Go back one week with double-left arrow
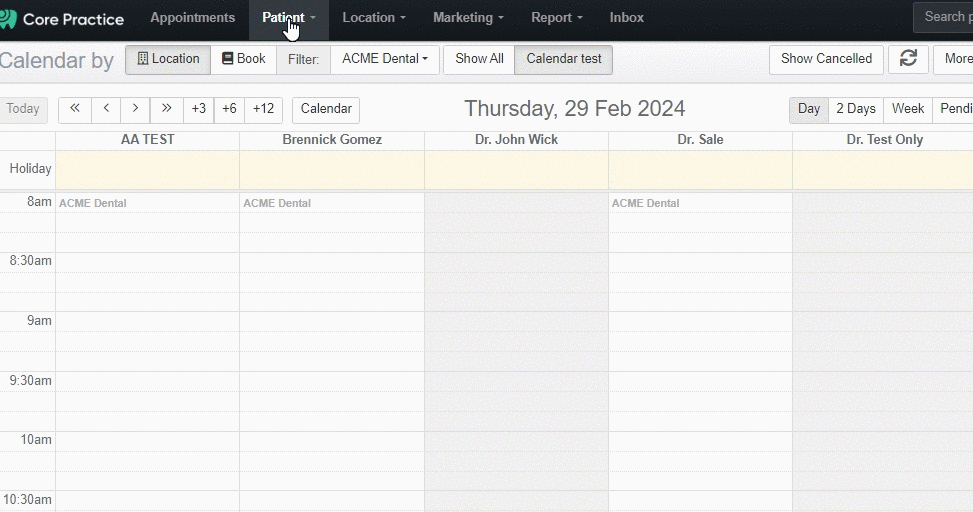 (75, 109)
